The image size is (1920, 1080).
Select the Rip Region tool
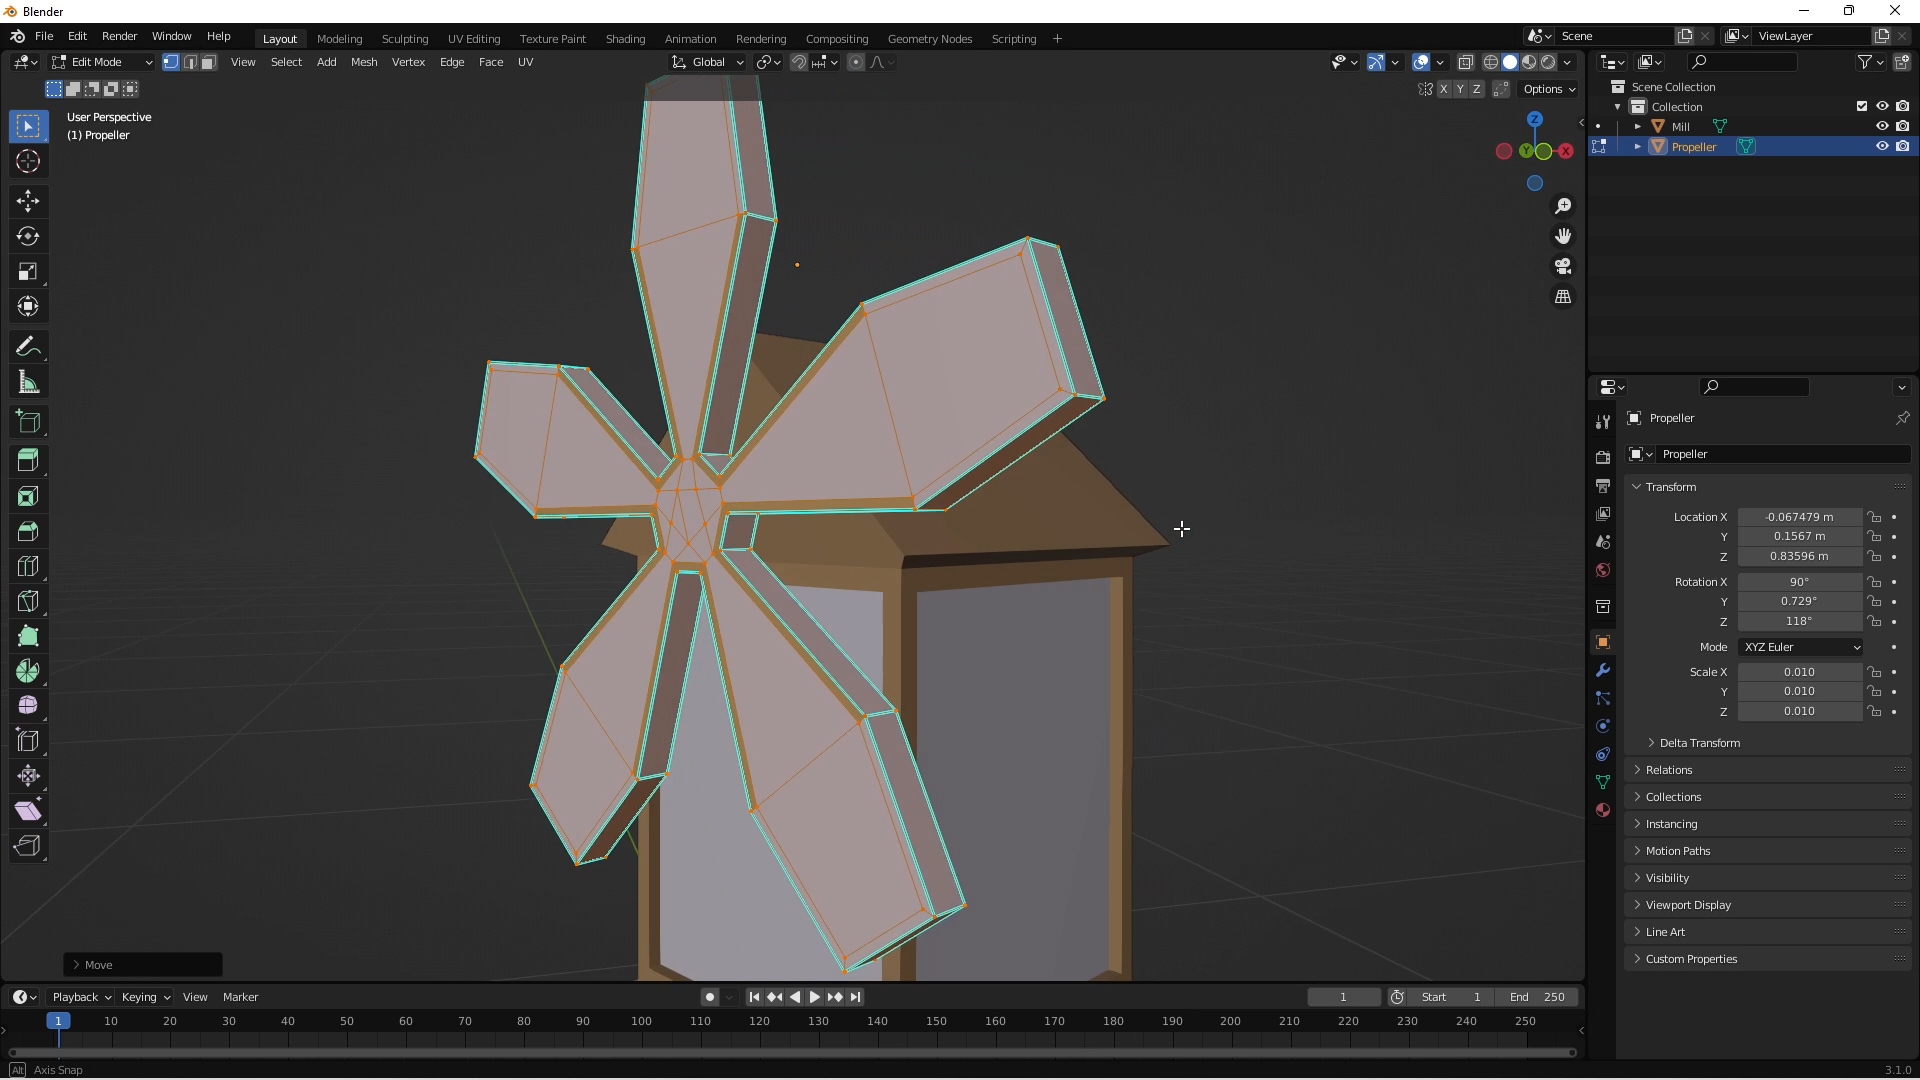[x=28, y=846]
